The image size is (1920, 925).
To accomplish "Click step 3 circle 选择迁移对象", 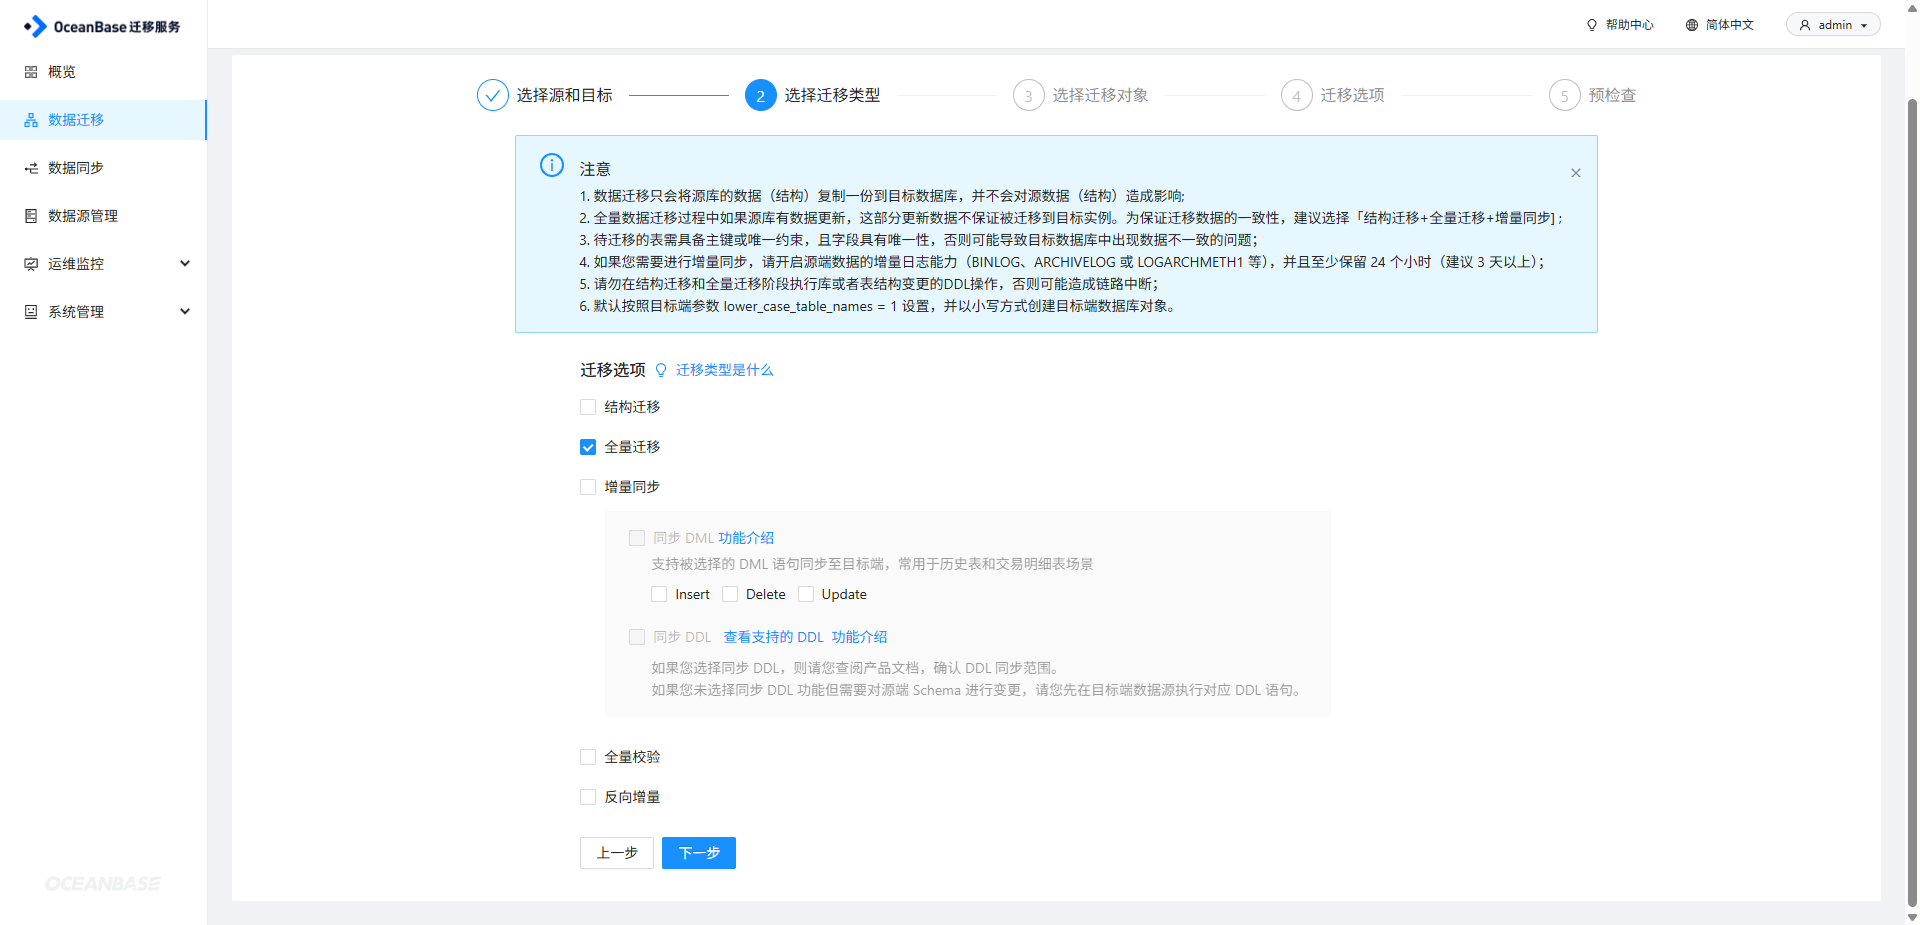I will coord(1029,95).
